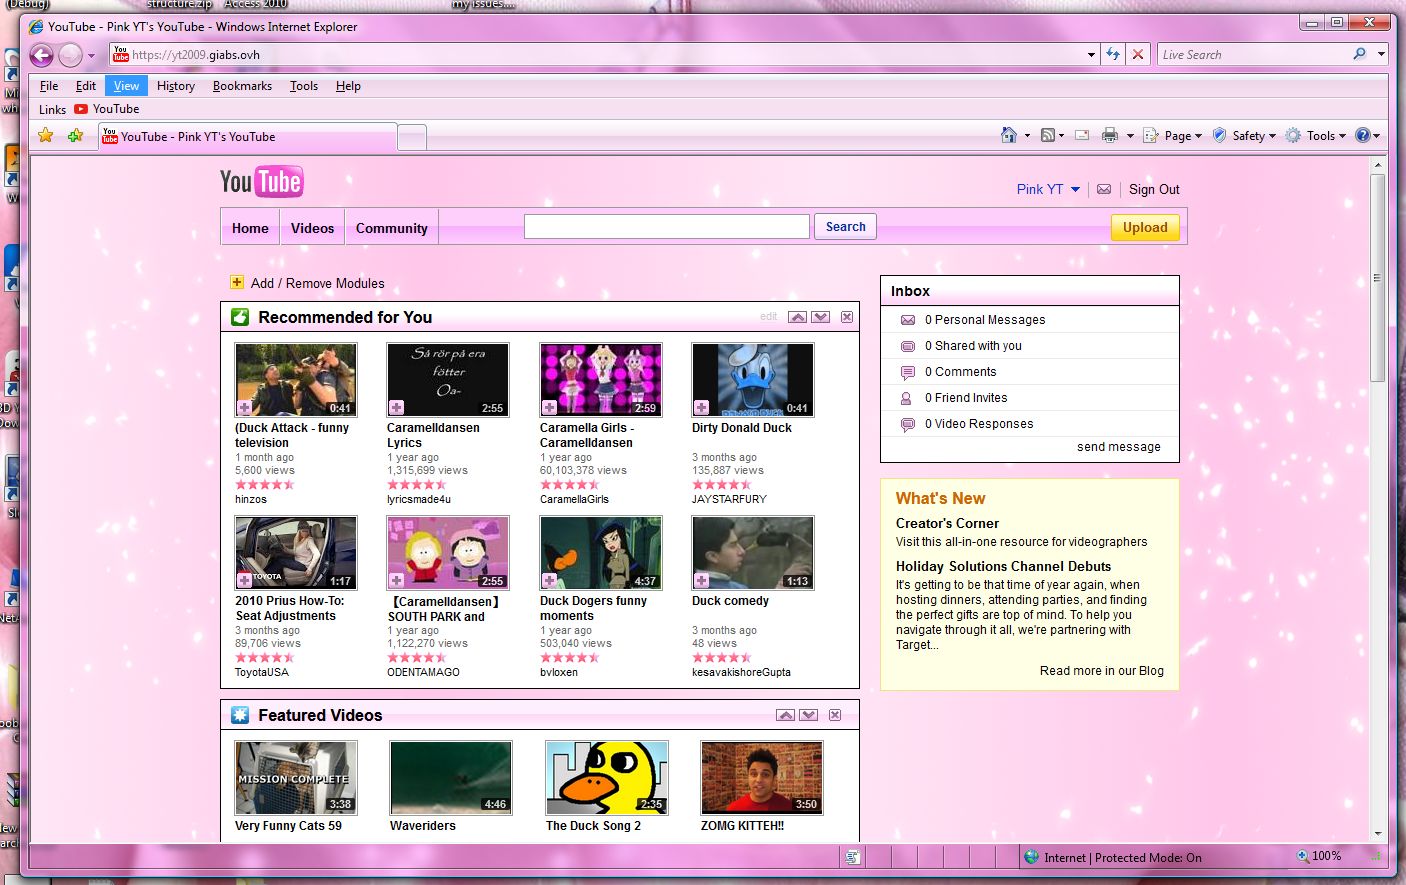This screenshot has width=1406, height=885.
Task: Select the YouTube Videos tab
Action: click(x=312, y=228)
